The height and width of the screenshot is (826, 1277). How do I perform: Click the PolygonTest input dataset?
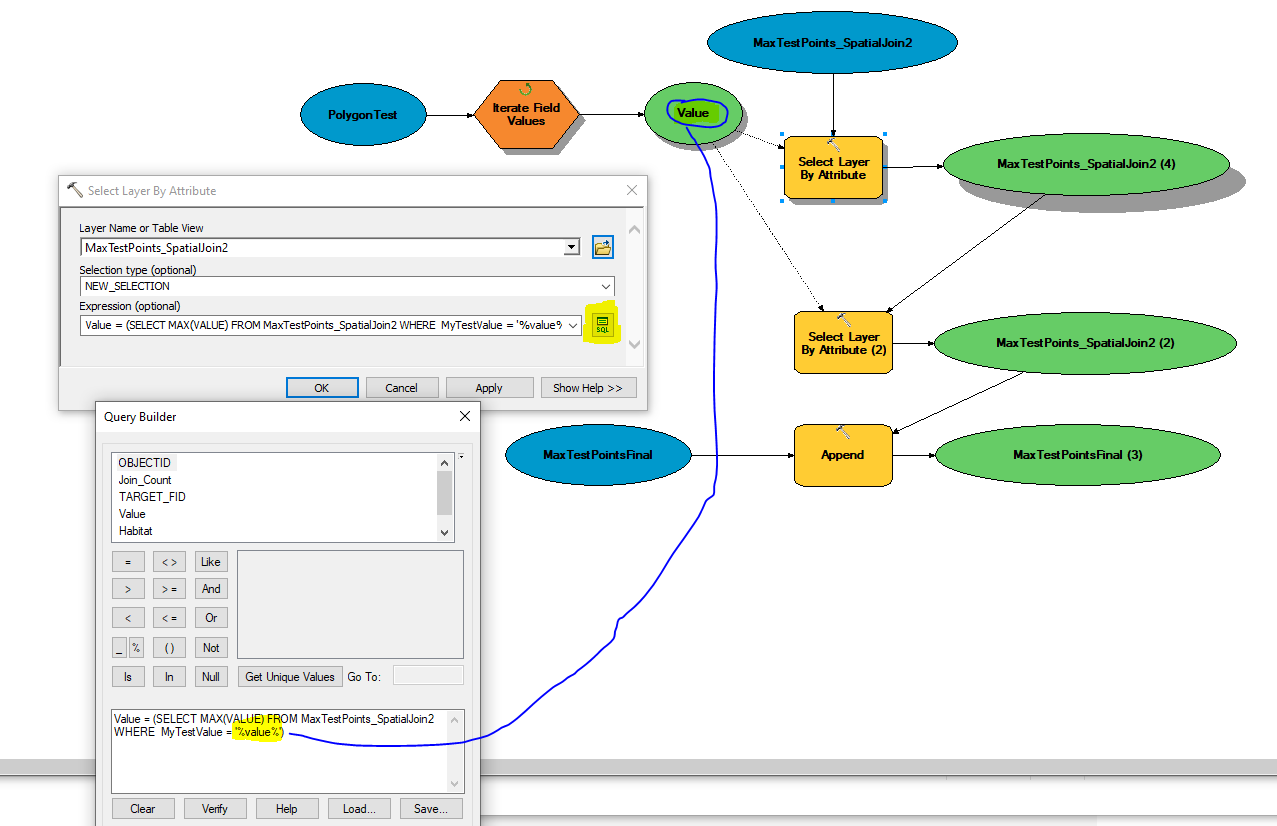[x=362, y=115]
